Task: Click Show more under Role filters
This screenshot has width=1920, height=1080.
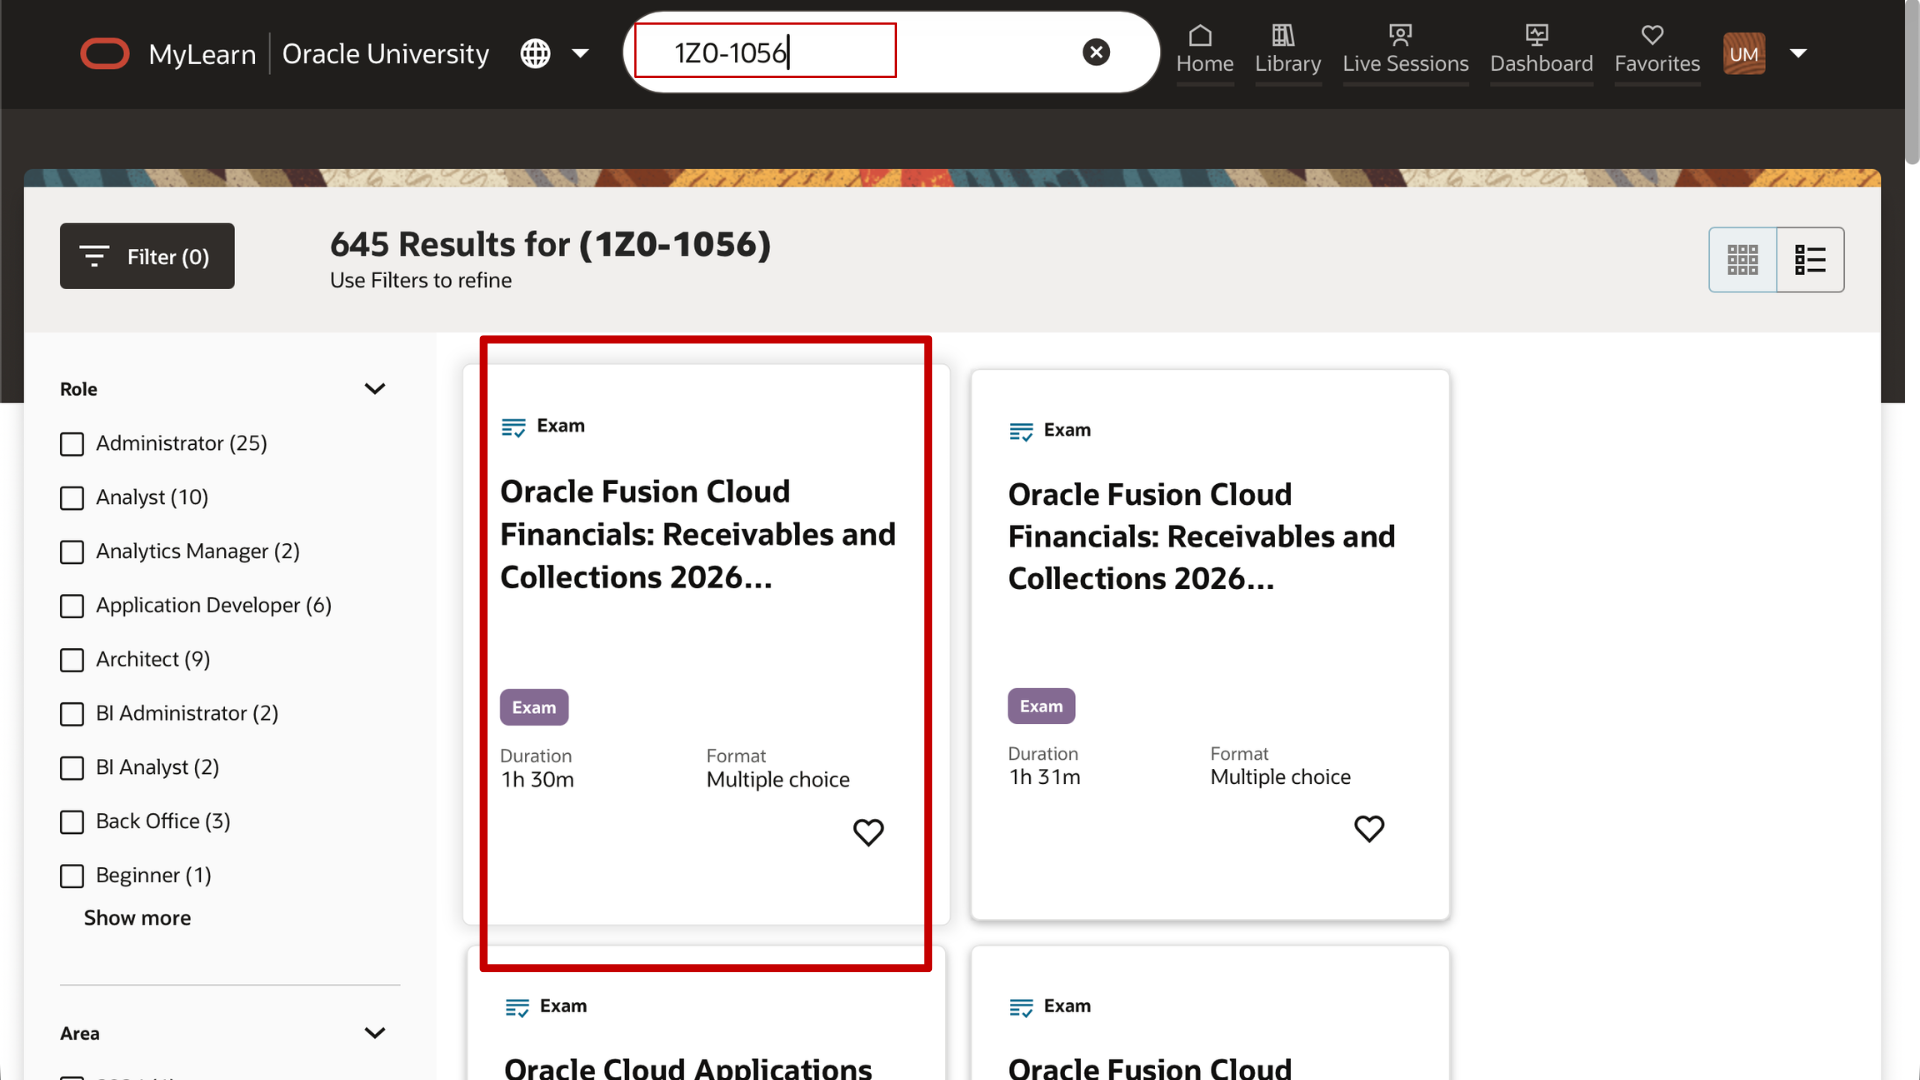Action: click(137, 917)
